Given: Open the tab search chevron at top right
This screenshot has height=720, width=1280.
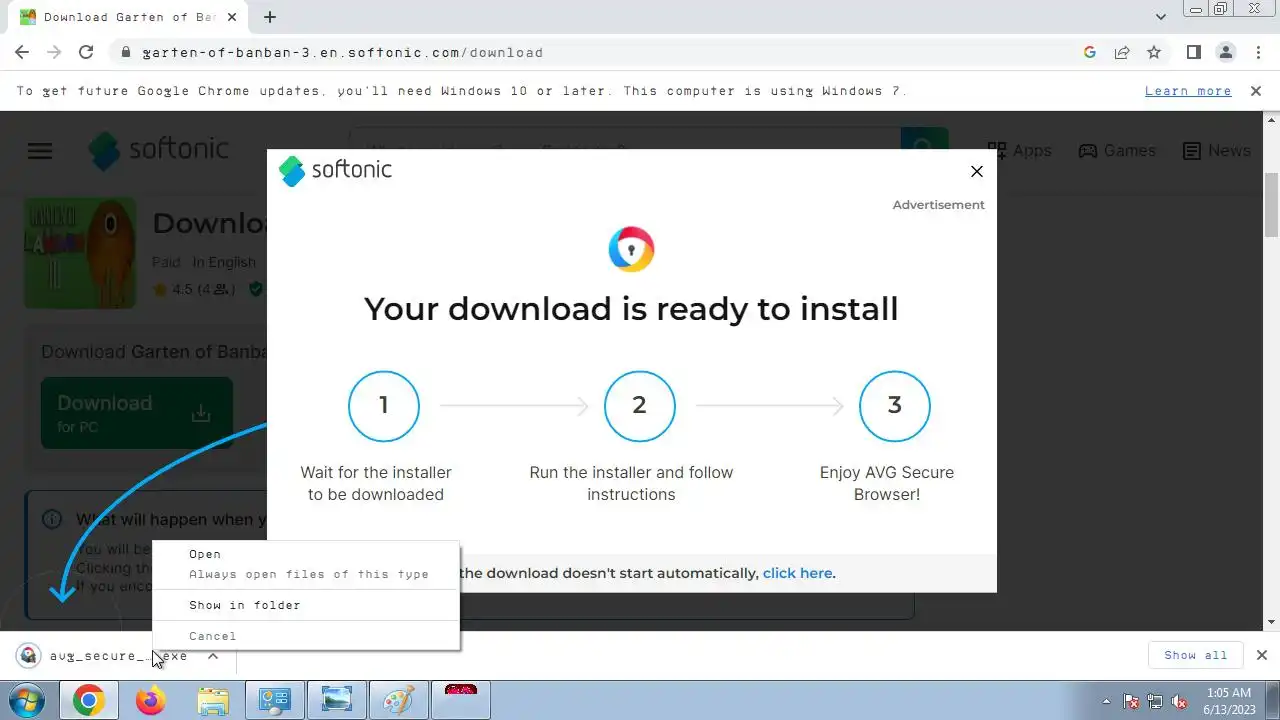Looking at the screenshot, I should click(1161, 17).
